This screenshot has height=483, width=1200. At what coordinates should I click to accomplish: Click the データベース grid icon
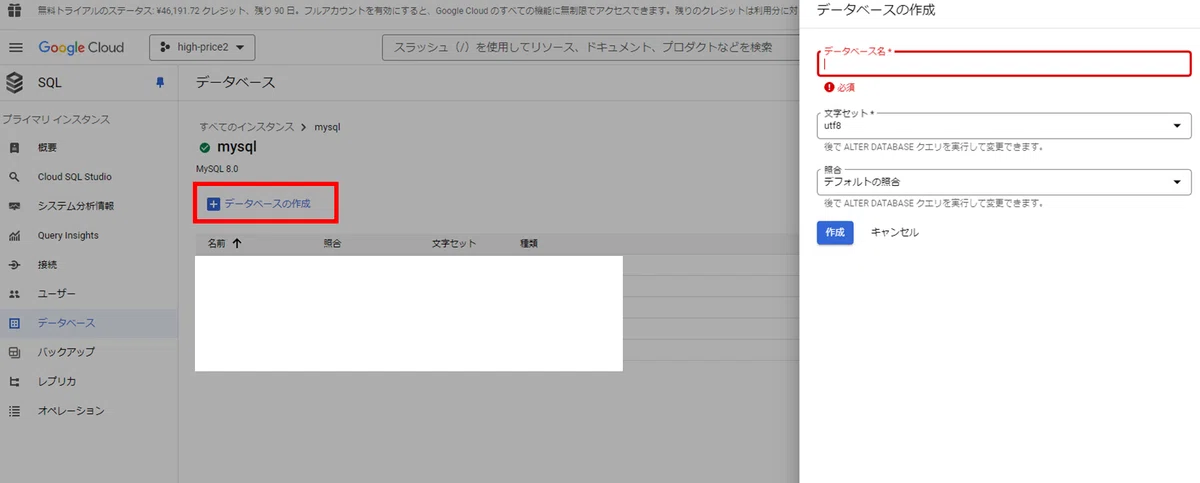coord(14,323)
